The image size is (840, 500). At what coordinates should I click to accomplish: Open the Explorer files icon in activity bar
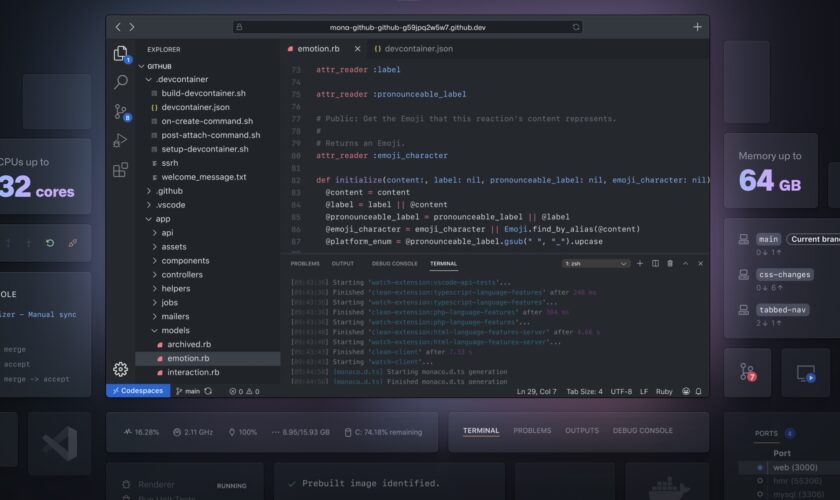pos(121,54)
